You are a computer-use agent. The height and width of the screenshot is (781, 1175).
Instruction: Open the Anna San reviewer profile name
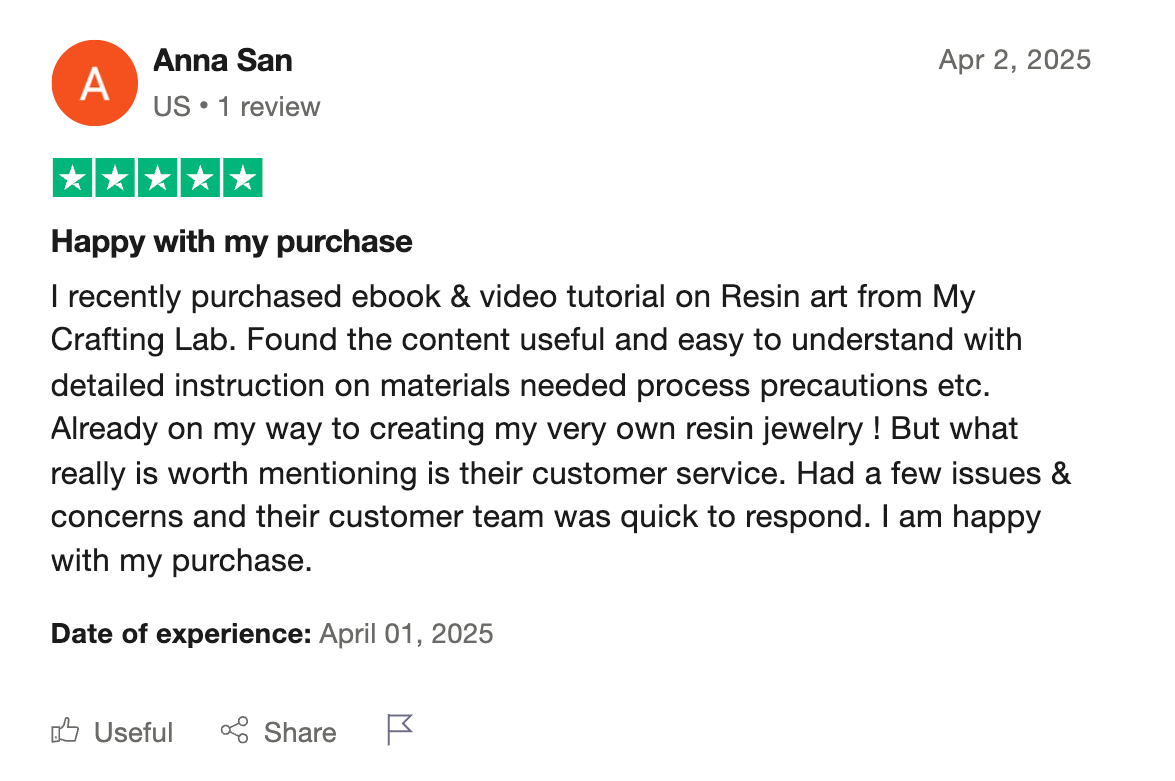pyautogui.click(x=222, y=60)
